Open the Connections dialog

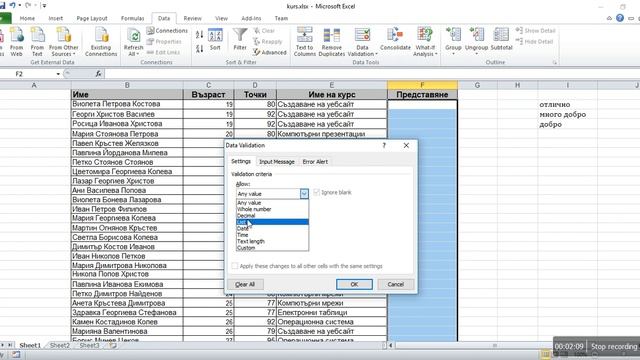167,31
